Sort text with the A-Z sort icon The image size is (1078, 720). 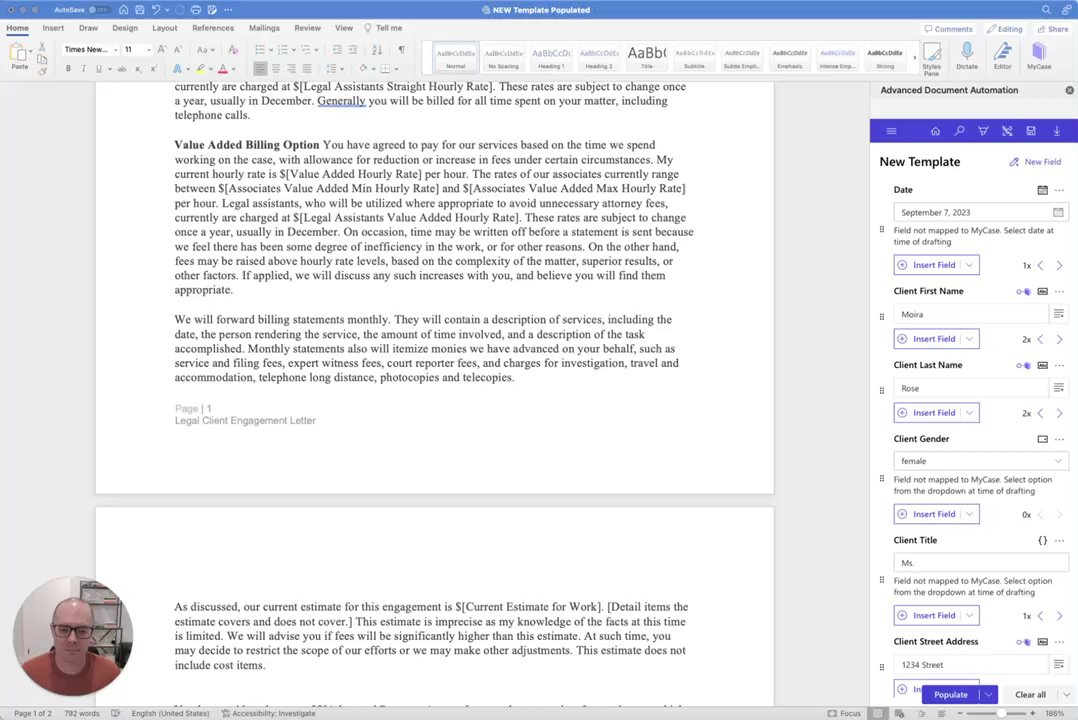pyautogui.click(x=377, y=50)
